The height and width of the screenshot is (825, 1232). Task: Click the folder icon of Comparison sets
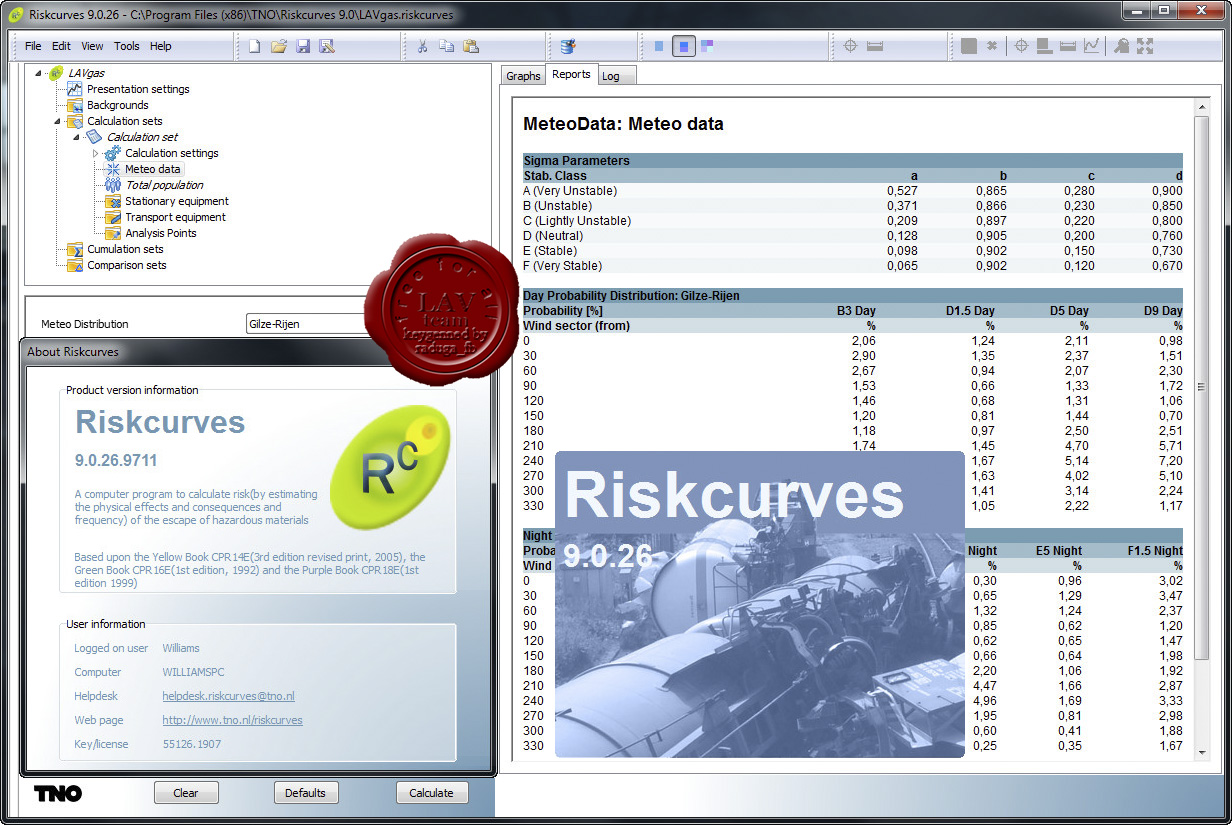(x=74, y=265)
